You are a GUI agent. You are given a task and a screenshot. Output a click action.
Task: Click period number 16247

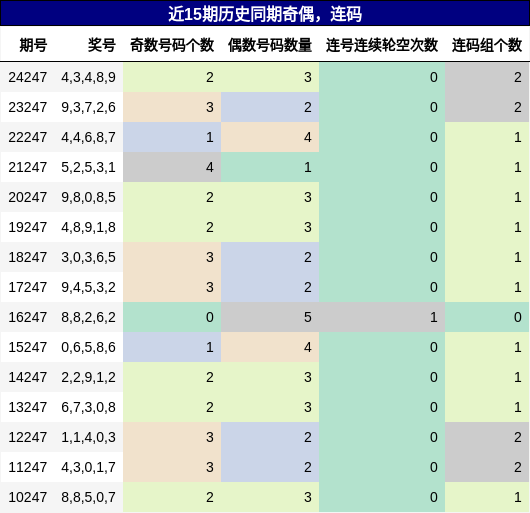coord(28,317)
